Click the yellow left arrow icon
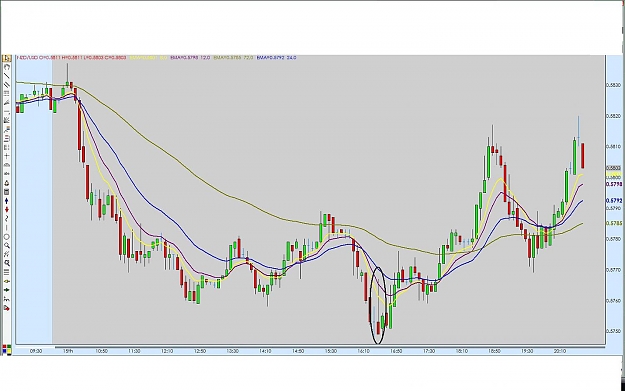This screenshot has height=391, width=625. point(6,281)
